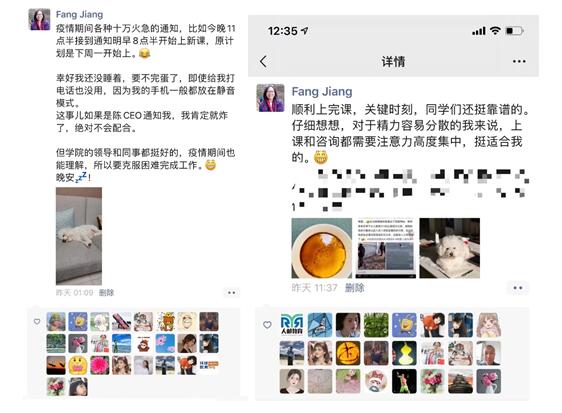Viewport: 562px width, 413px height.
Task: Tap the heart icon in the right likes list
Action: click(x=267, y=325)
